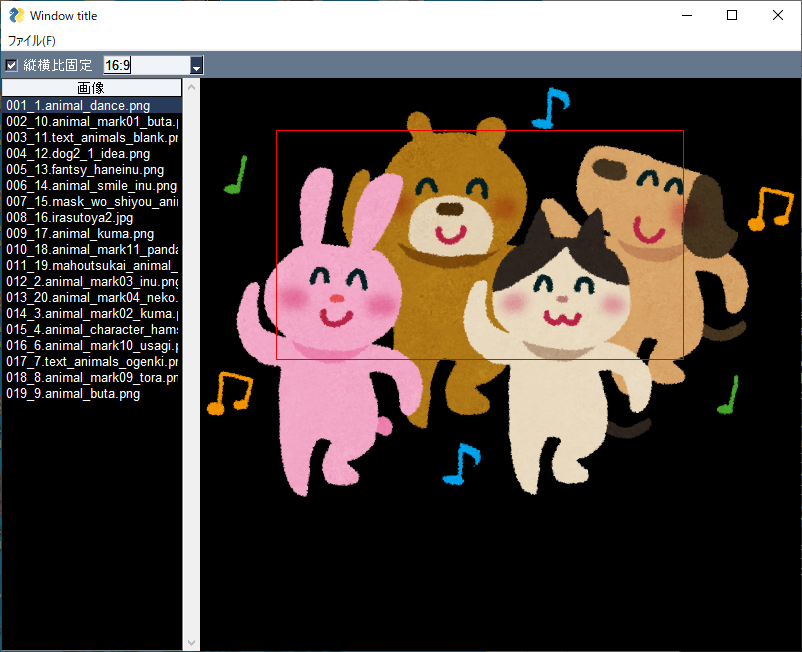Click the list scrollbar up arrow
The width and height of the screenshot is (802, 652).
coord(190,87)
